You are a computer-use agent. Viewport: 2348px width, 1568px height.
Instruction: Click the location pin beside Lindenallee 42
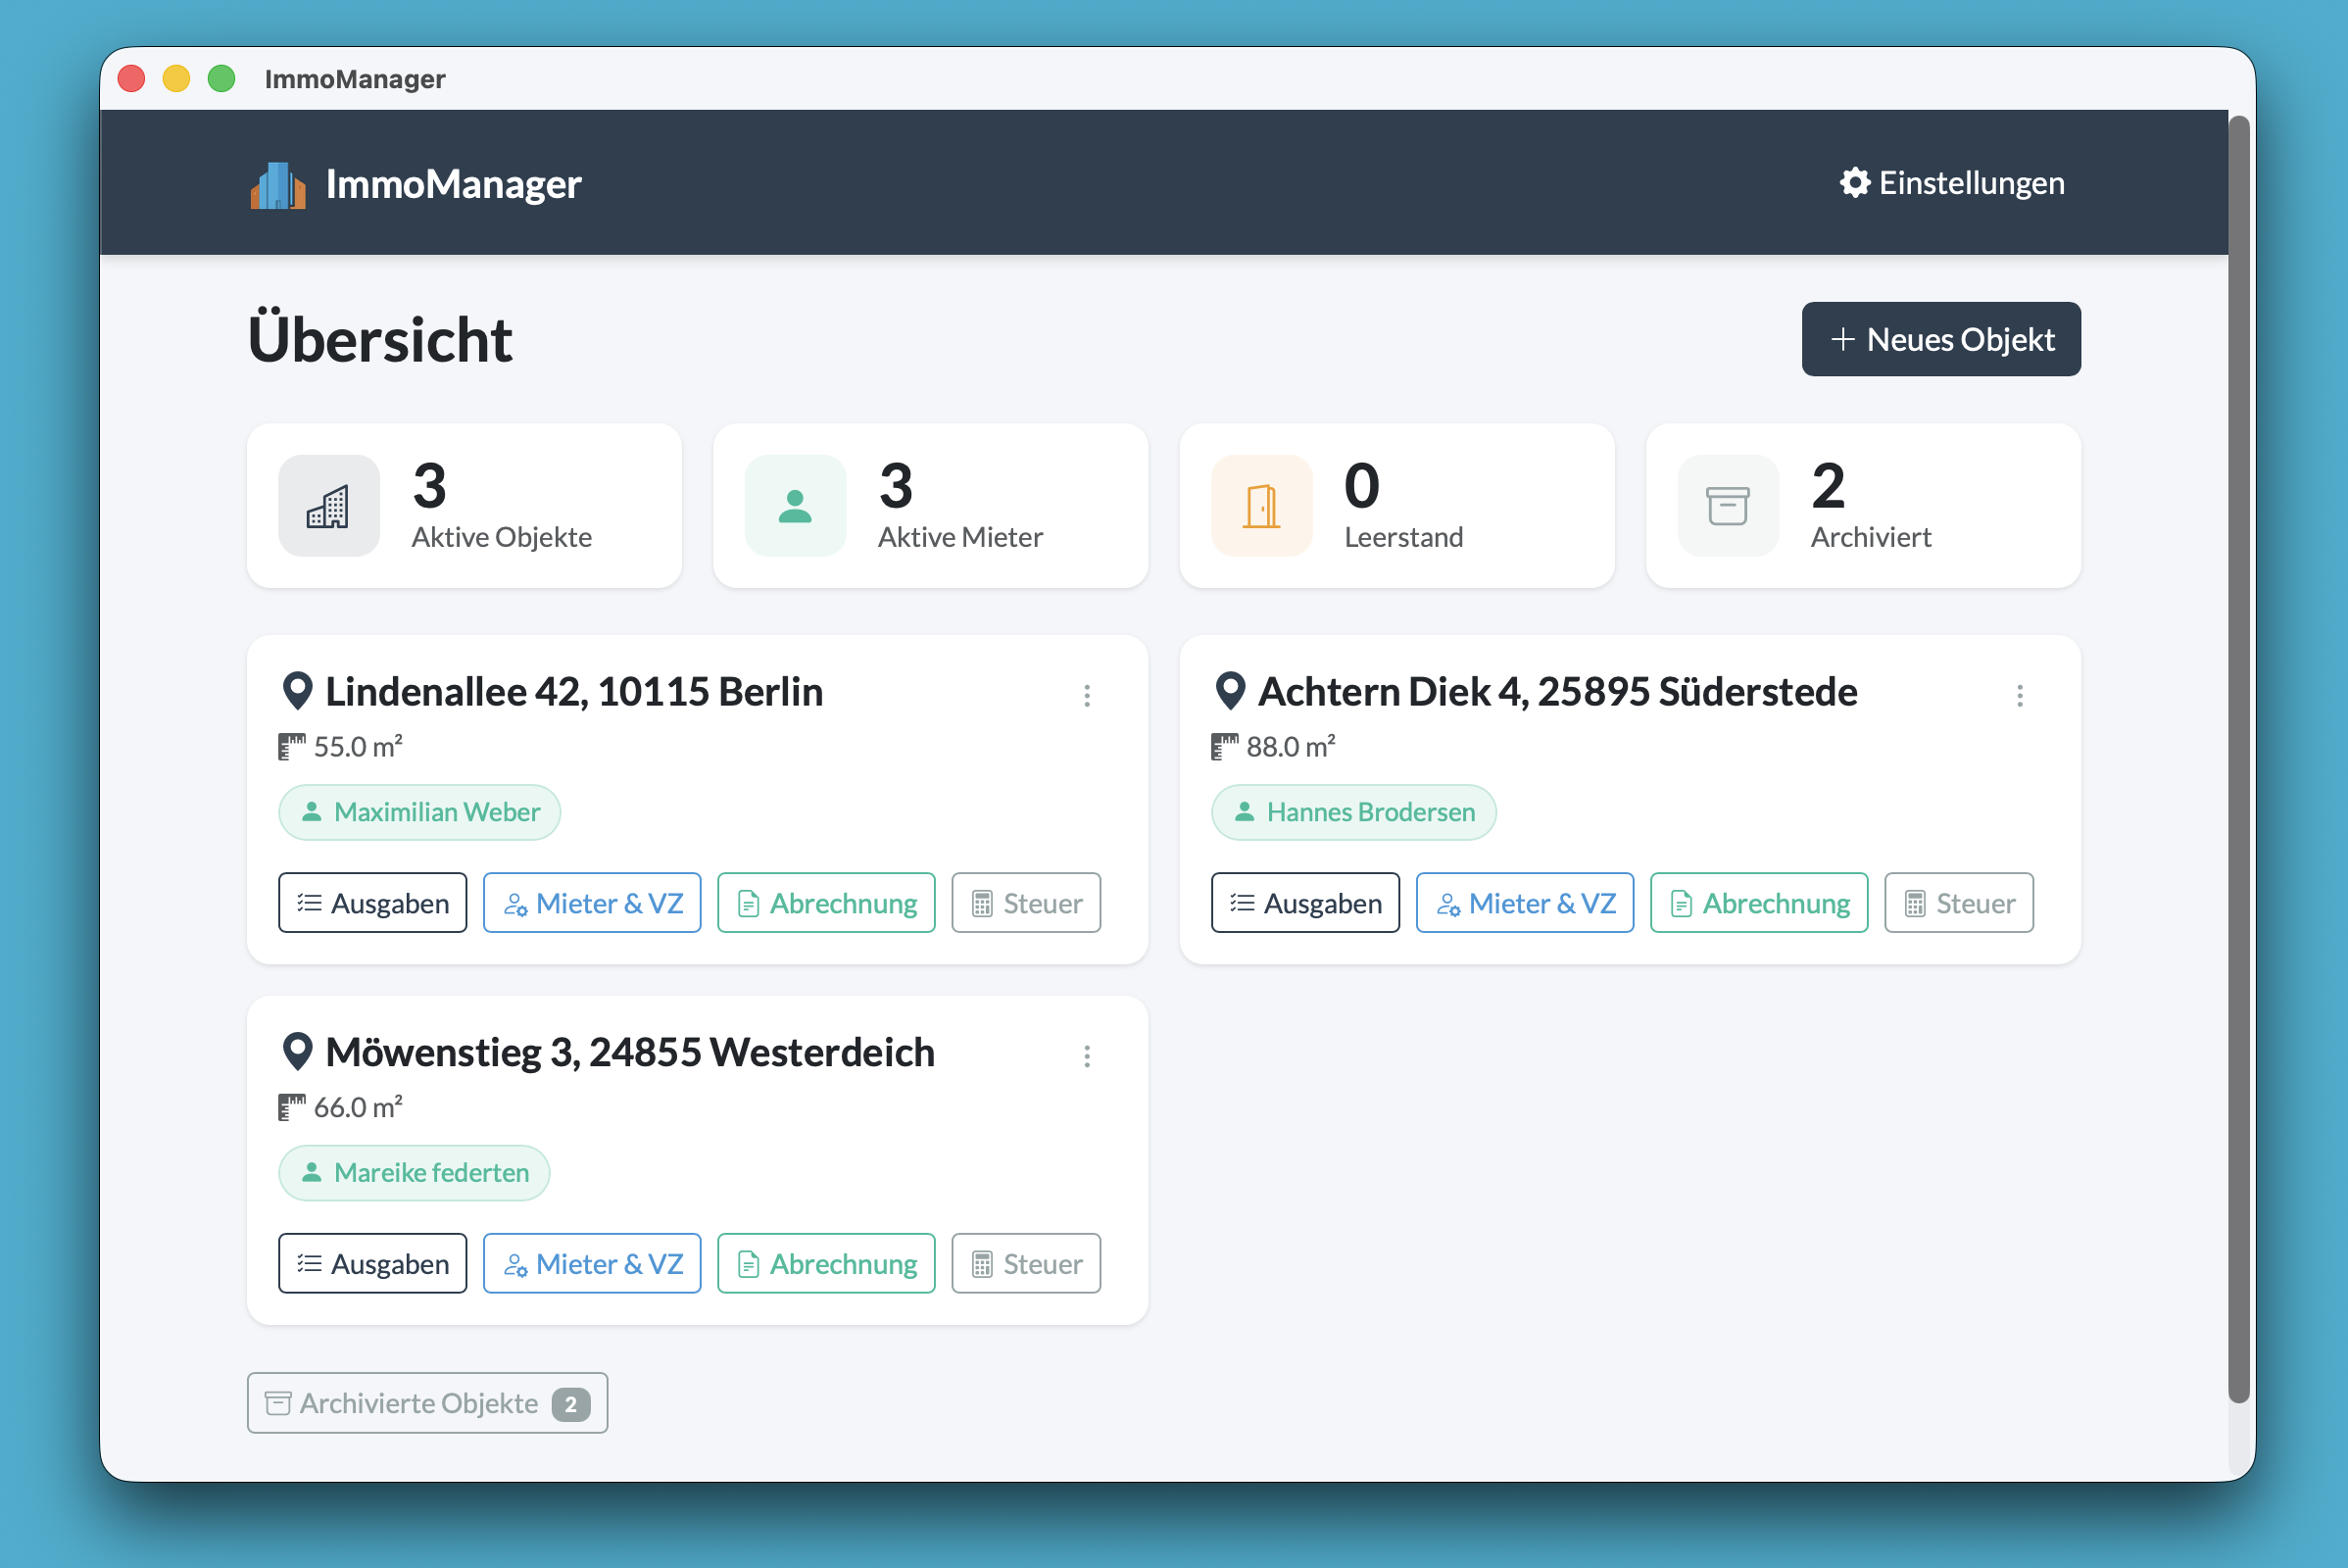point(297,691)
